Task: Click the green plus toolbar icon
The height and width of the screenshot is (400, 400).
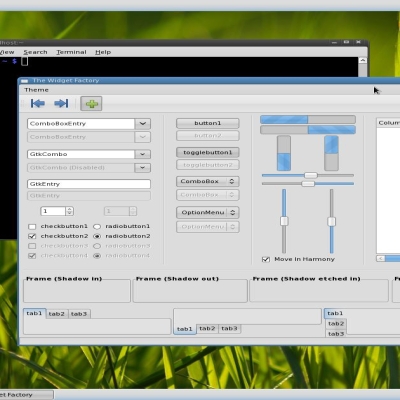Action: pyautogui.click(x=91, y=104)
